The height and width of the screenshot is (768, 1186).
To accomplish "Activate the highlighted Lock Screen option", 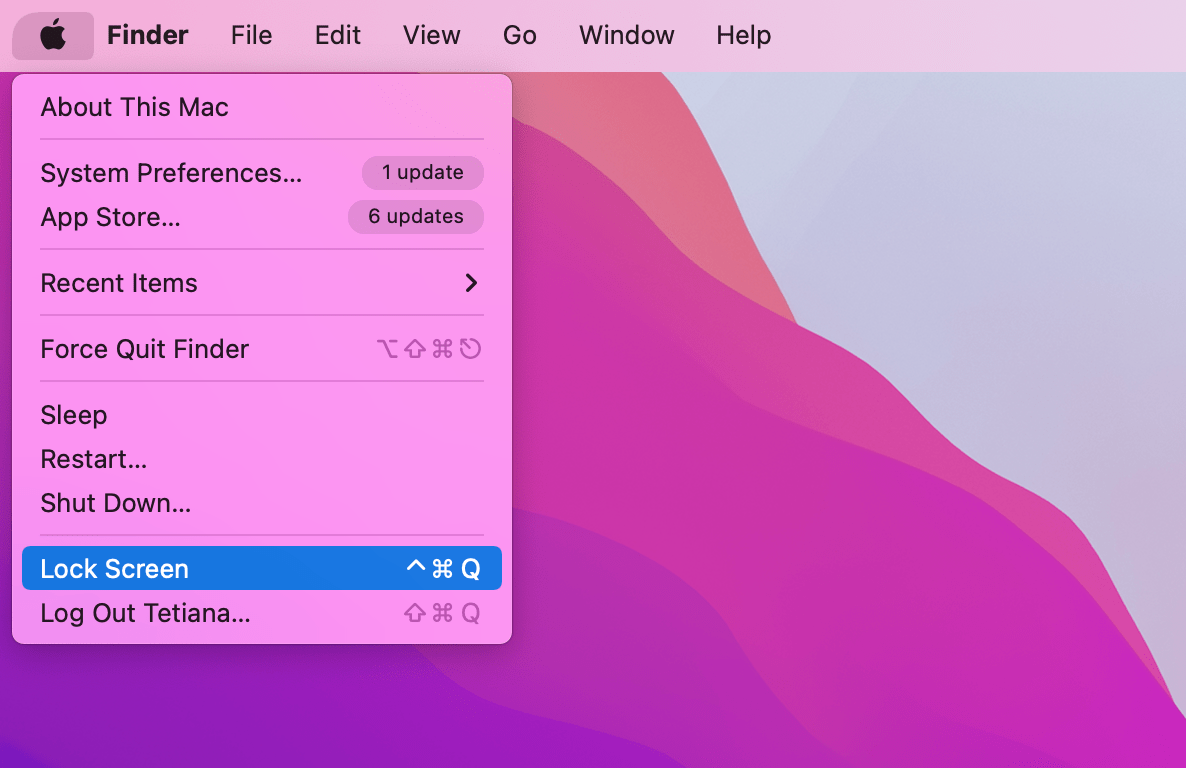I will 113,568.
